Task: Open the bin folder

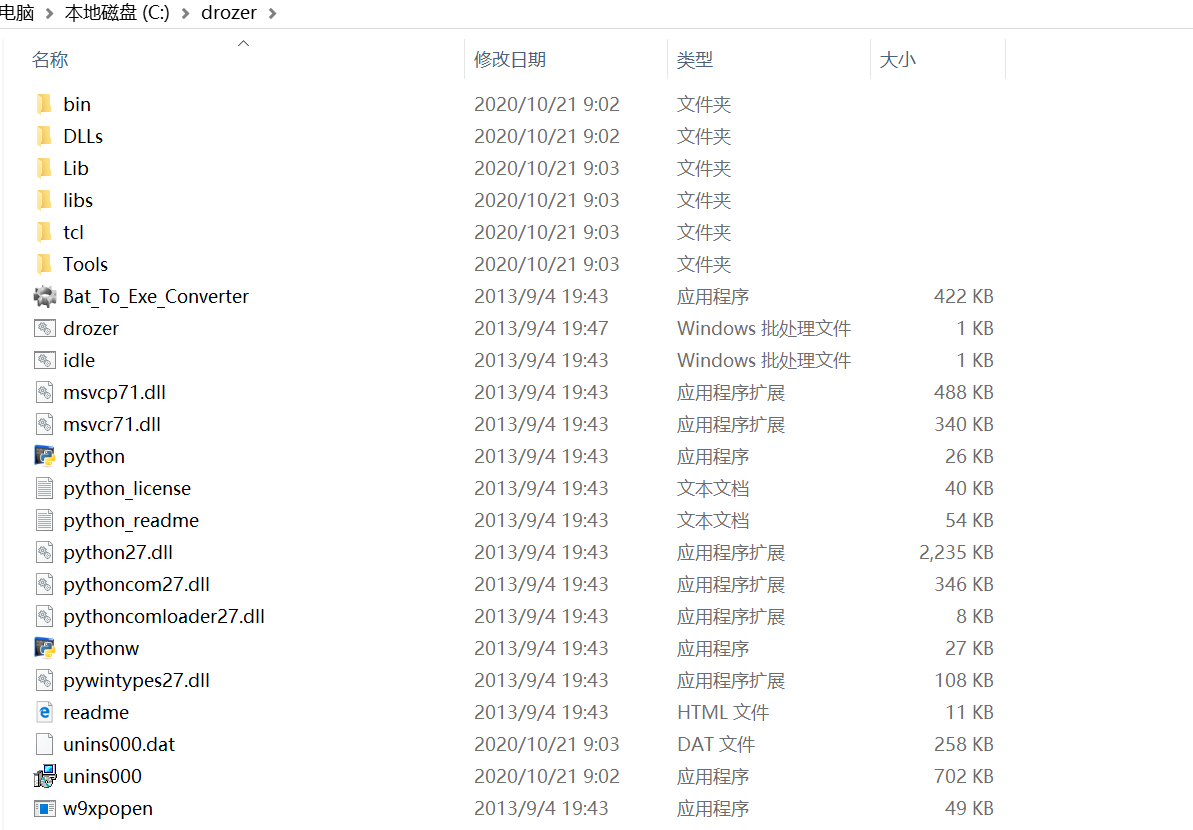Action: [x=78, y=103]
